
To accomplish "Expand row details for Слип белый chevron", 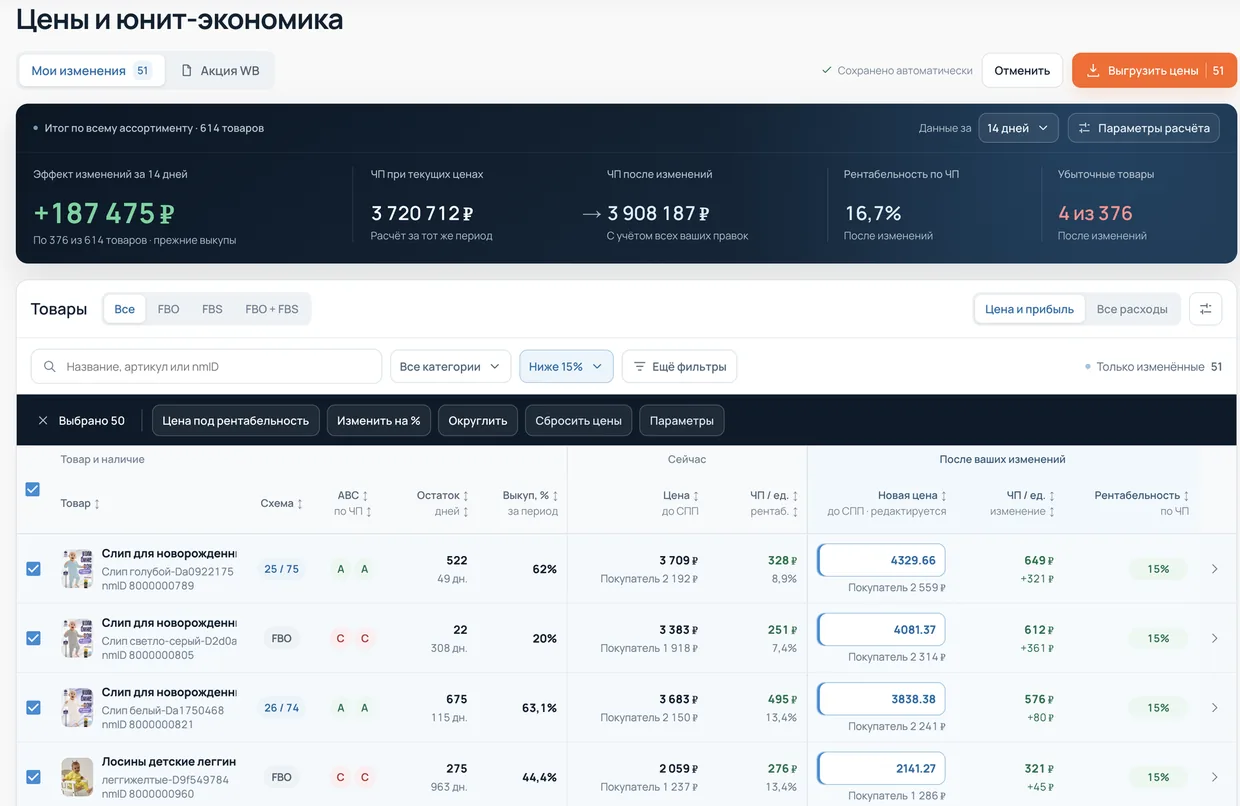I will (1215, 708).
